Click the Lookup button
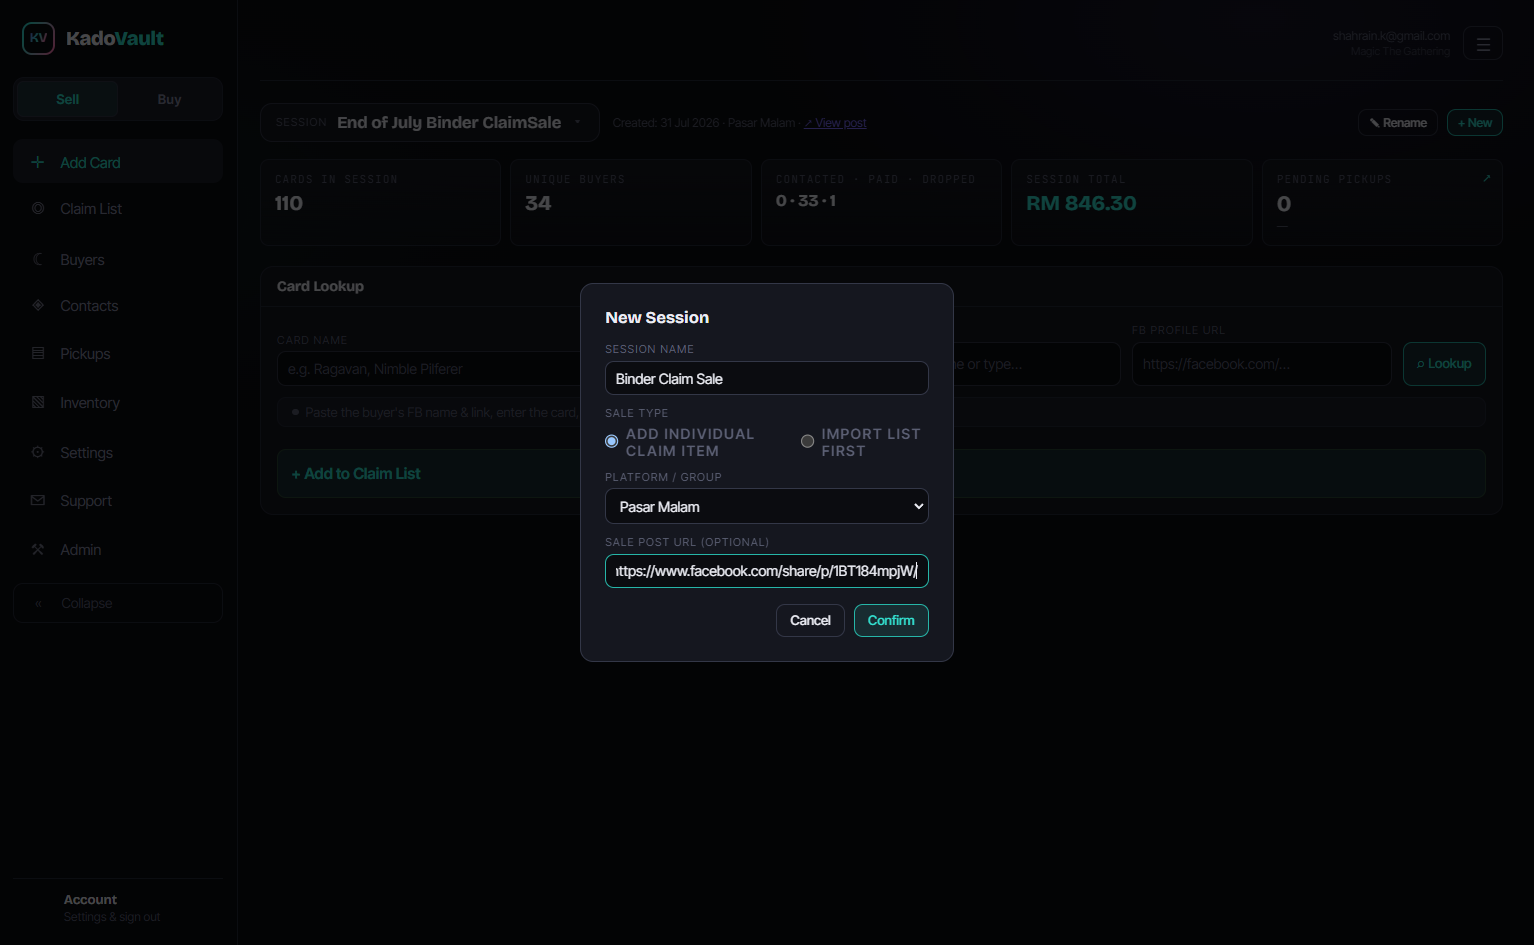 pyautogui.click(x=1444, y=363)
